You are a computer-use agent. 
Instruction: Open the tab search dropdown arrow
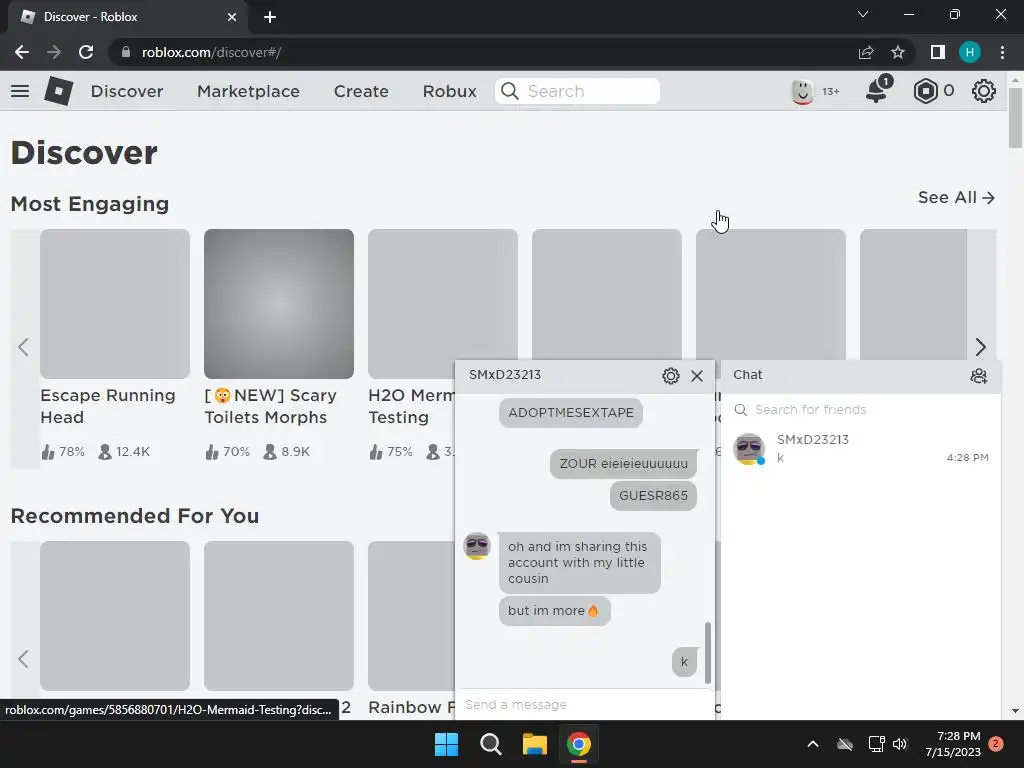[863, 14]
